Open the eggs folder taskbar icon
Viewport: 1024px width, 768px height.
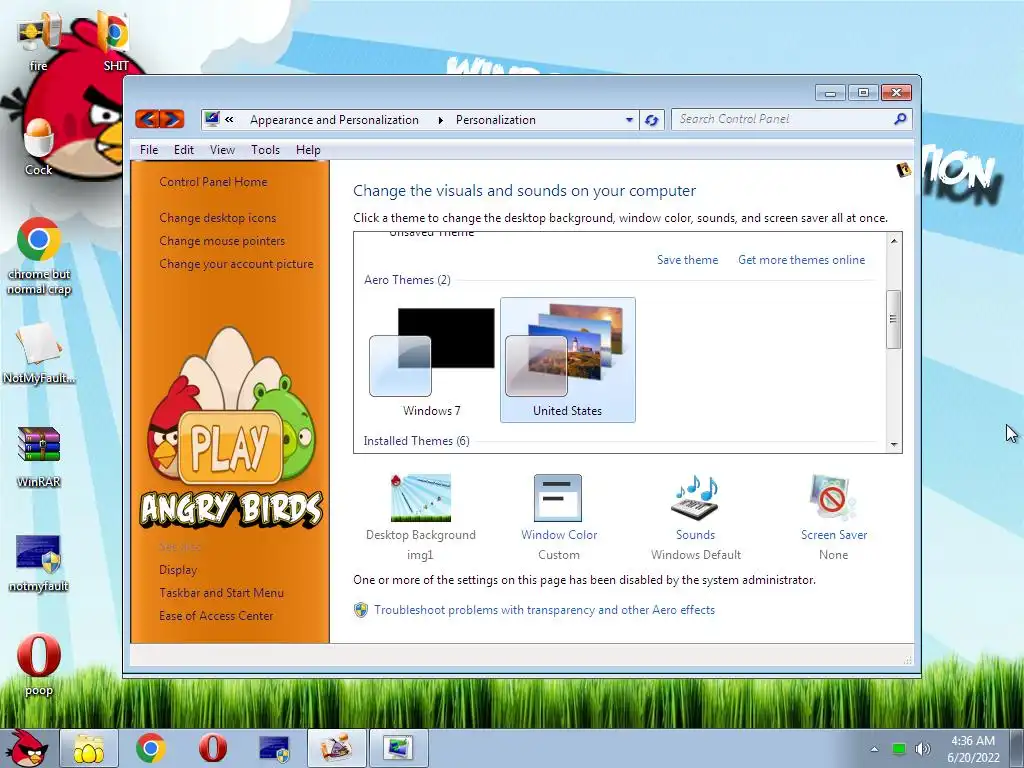pyautogui.click(x=89, y=748)
